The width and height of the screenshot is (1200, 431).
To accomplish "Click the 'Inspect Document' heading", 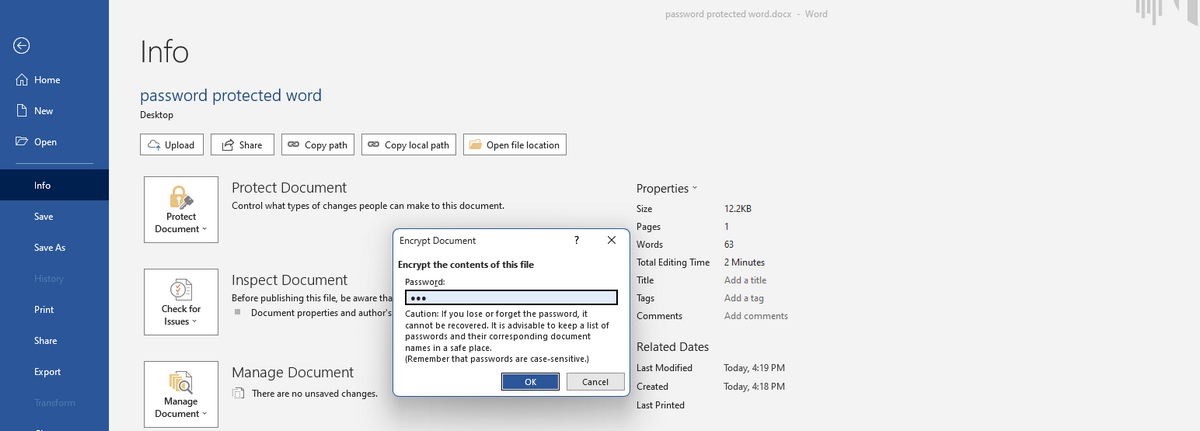I will tap(290, 280).
